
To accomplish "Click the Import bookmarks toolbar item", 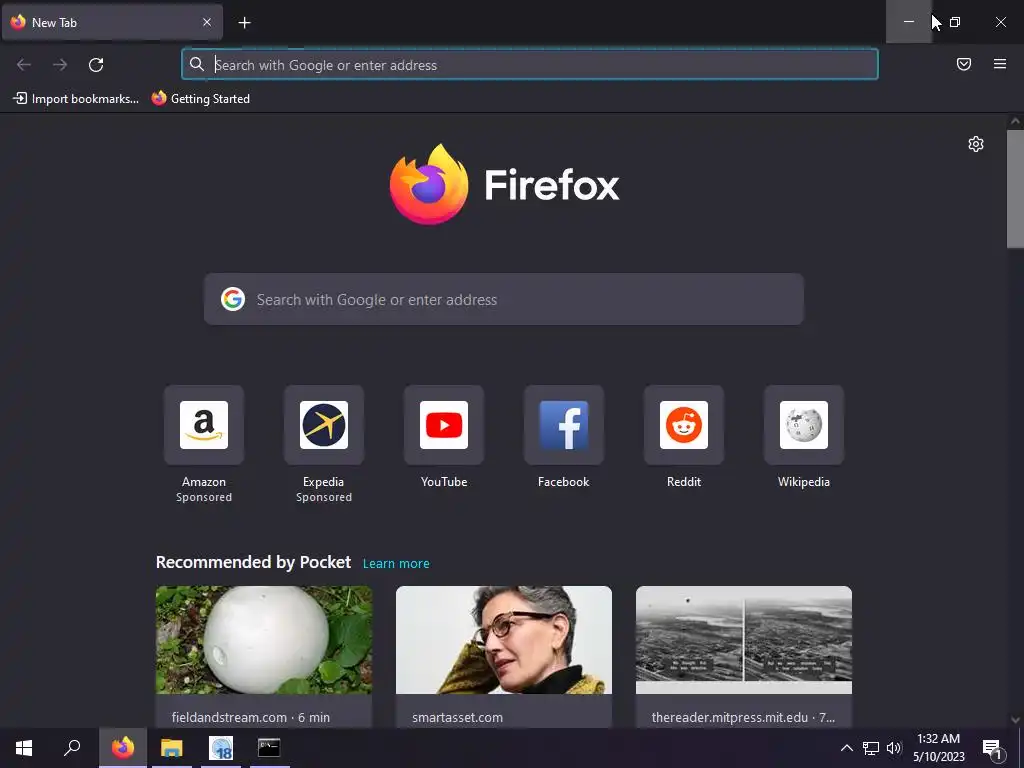I will pos(76,99).
